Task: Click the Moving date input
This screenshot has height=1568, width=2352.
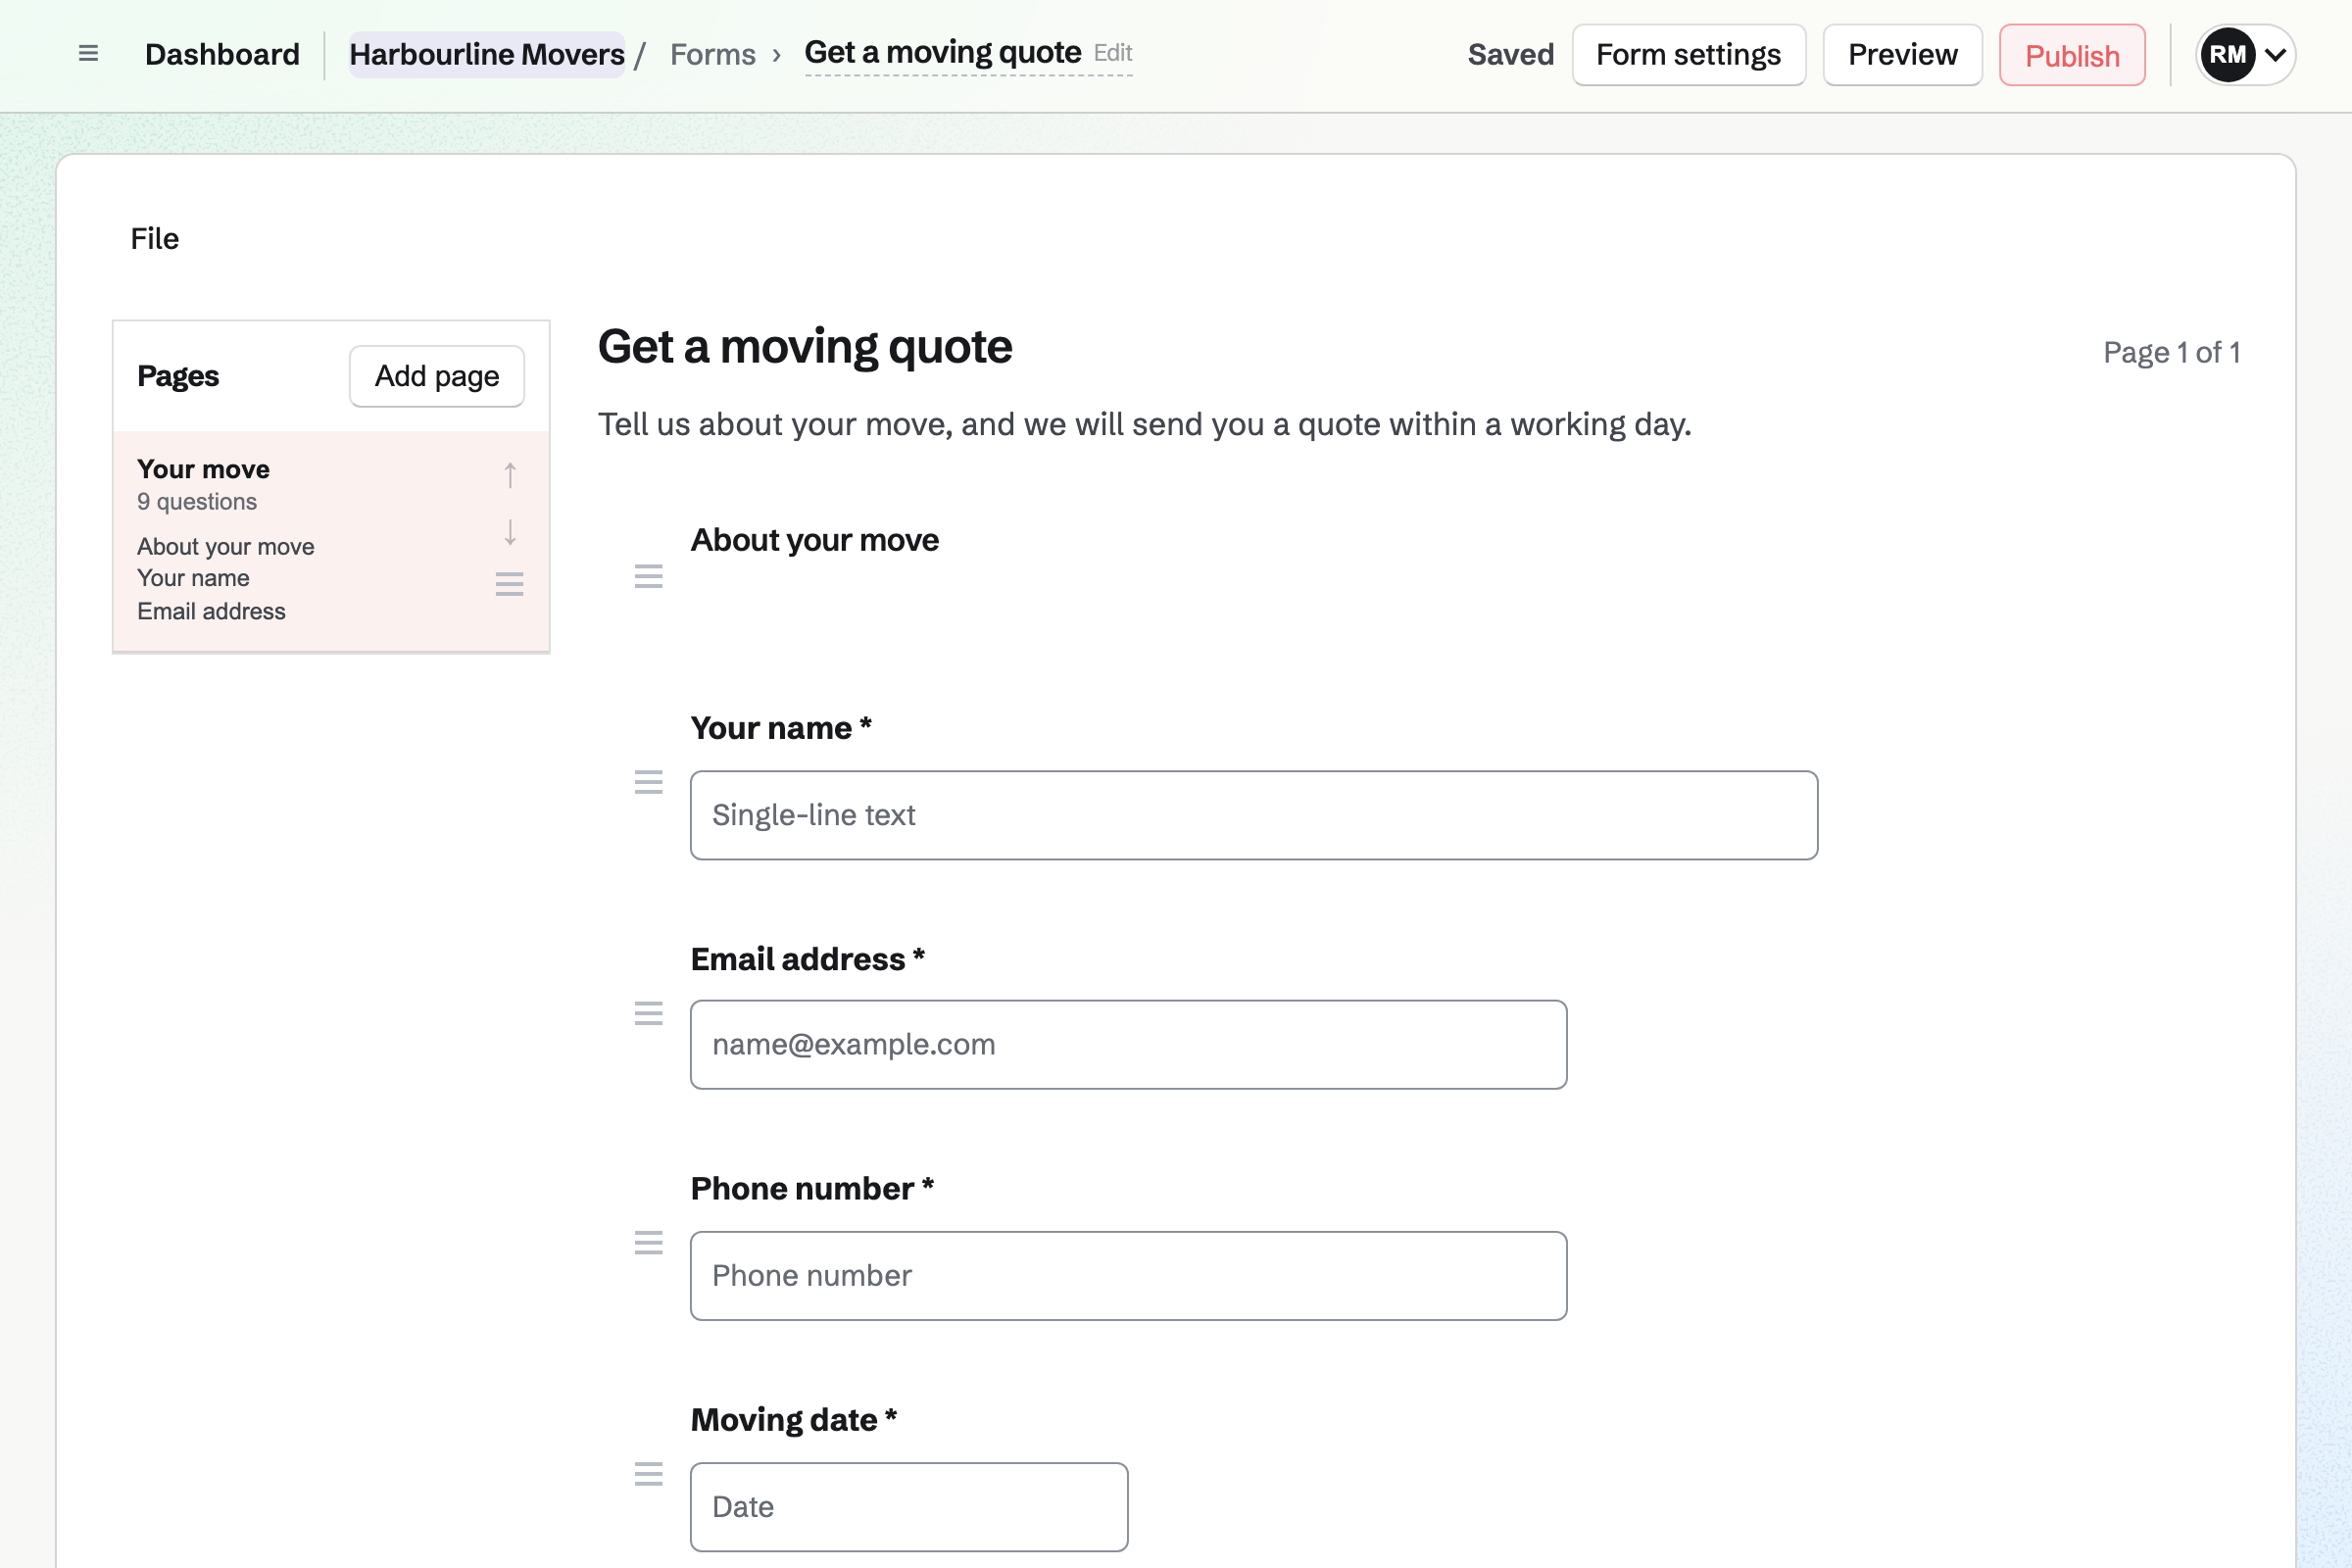Action: tap(909, 1507)
